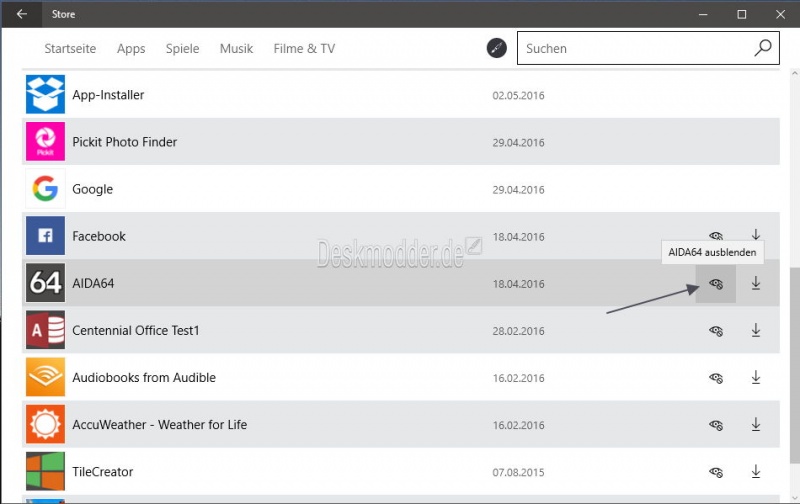Open the AIDA64 app icon
Image resolution: width=800 pixels, height=504 pixels.
pos(45,283)
